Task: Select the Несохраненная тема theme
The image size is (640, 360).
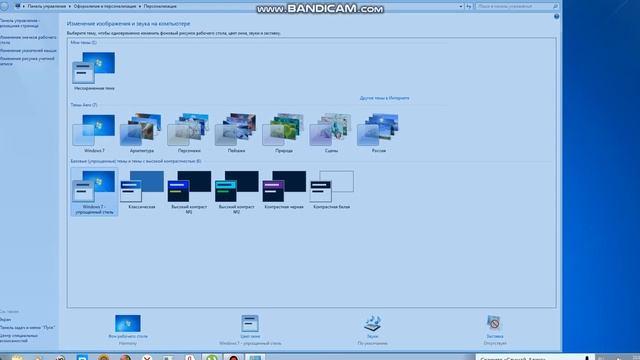Action: (x=94, y=71)
